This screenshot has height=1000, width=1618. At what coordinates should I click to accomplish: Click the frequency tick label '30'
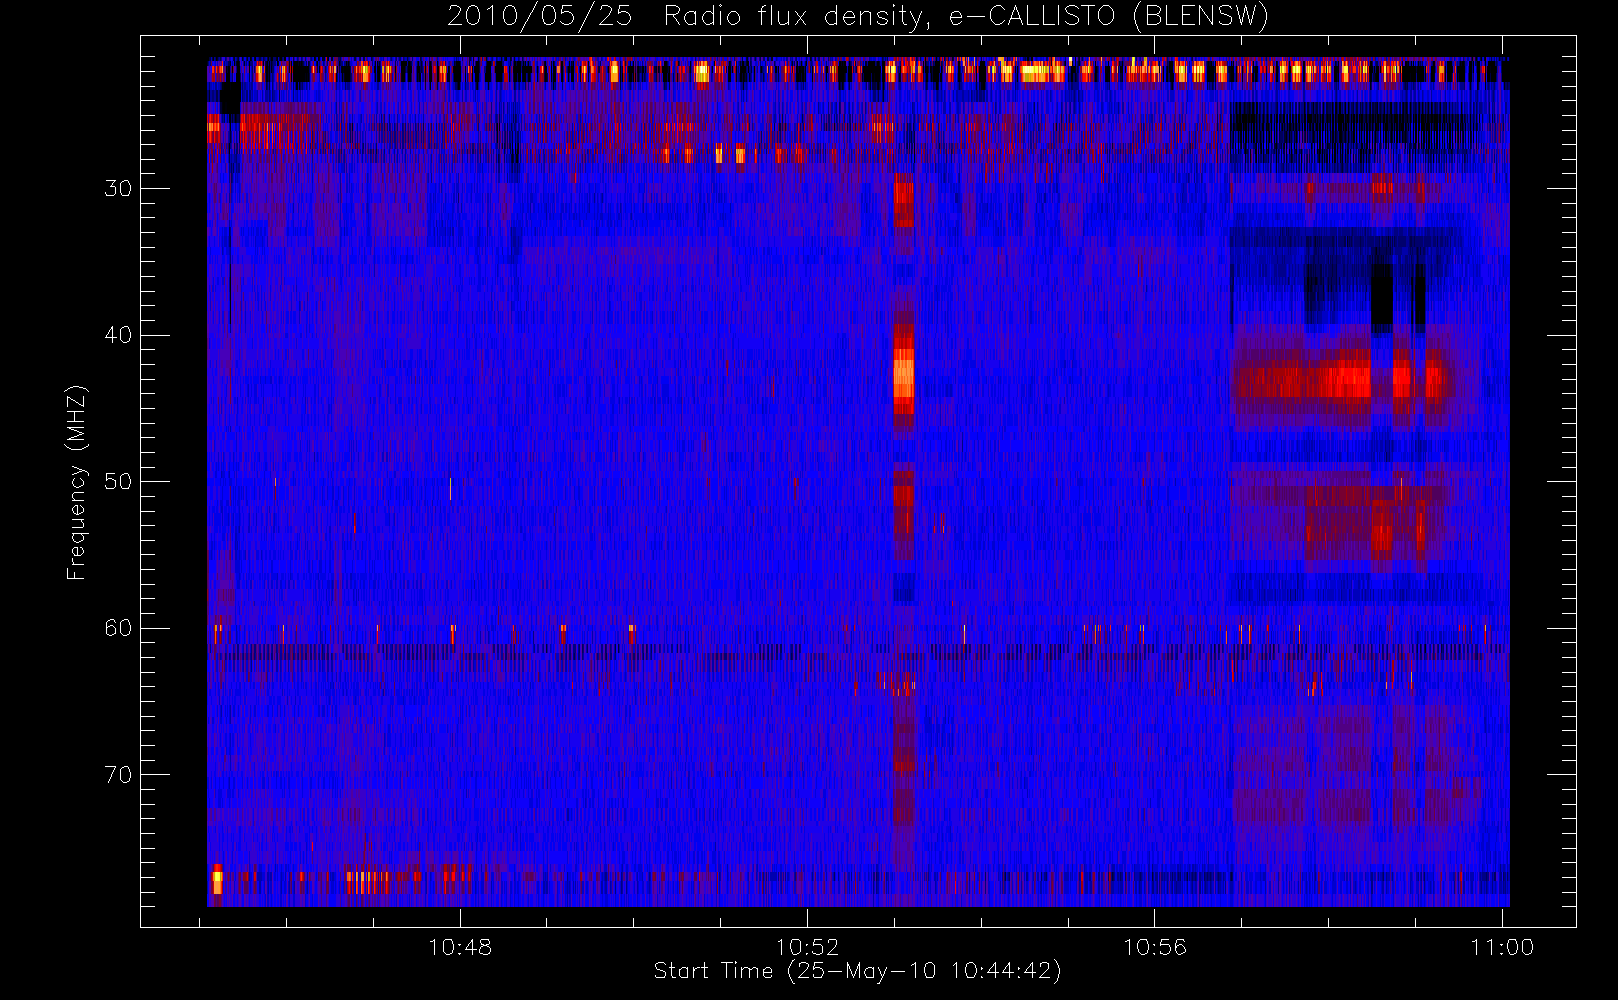click(118, 189)
